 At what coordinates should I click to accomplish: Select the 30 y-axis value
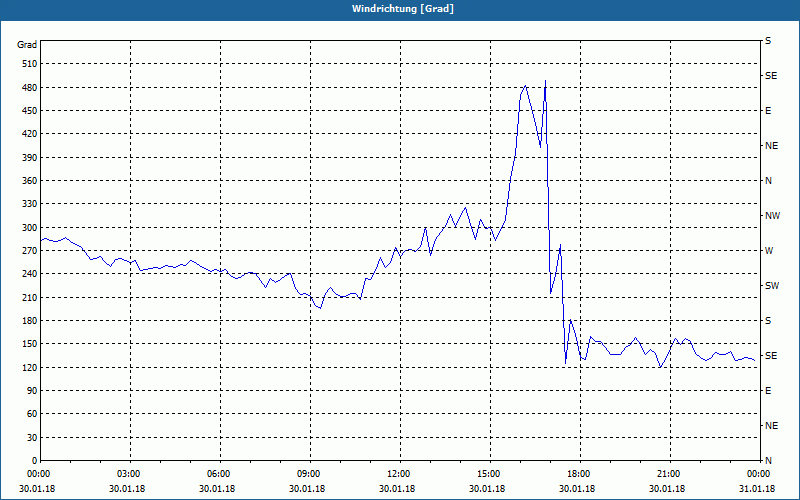click(32, 438)
